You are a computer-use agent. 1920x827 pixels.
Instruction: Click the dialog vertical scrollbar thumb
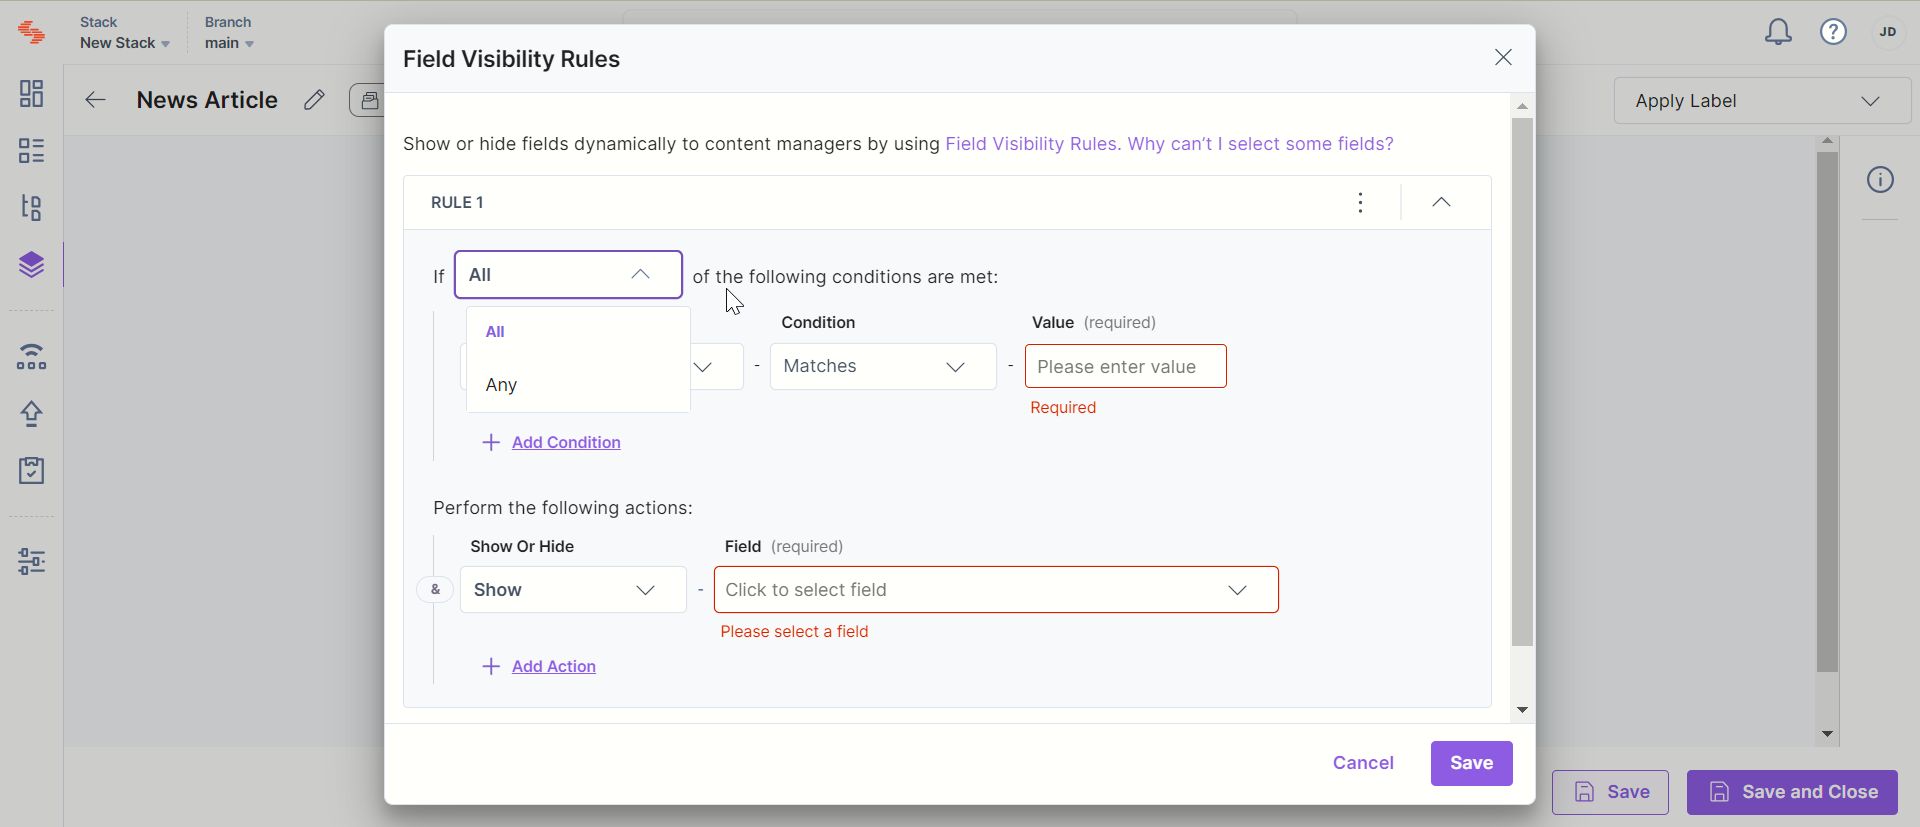[x=1522, y=382]
